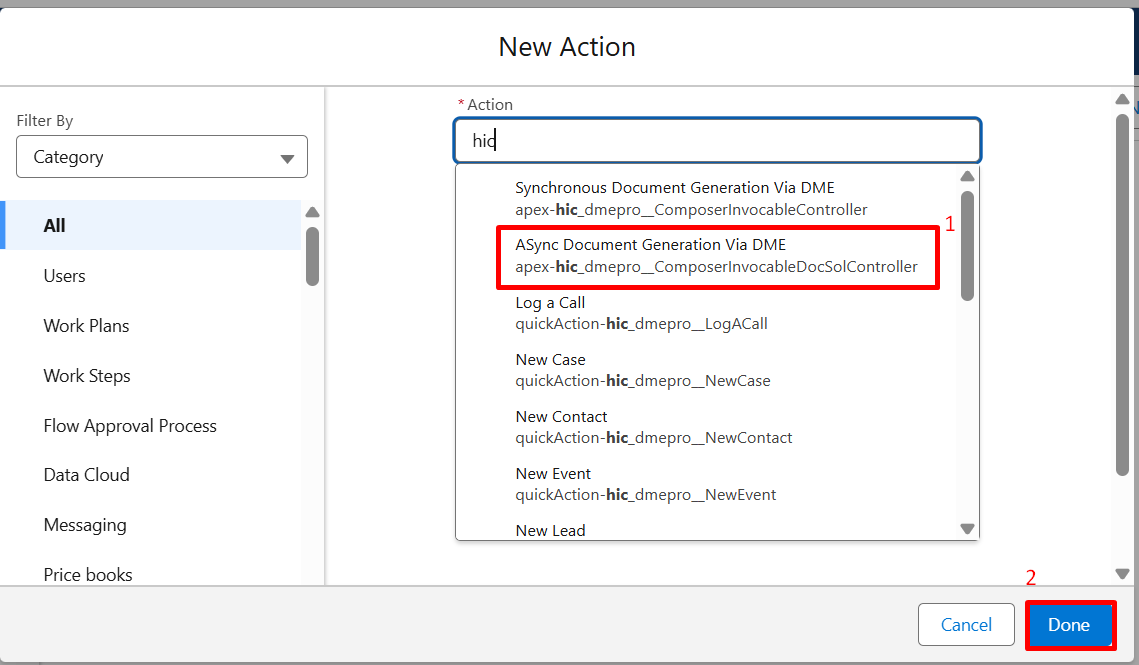Screen dimensions: 1139x665
Task: Choose the Log a Call action
Action: click(x=706, y=313)
